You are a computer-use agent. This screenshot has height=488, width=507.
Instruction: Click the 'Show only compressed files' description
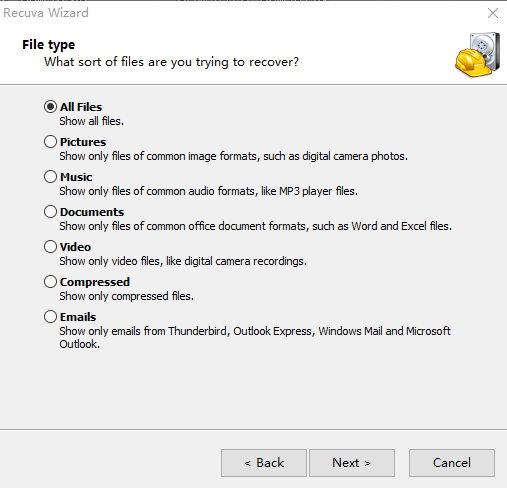point(126,296)
